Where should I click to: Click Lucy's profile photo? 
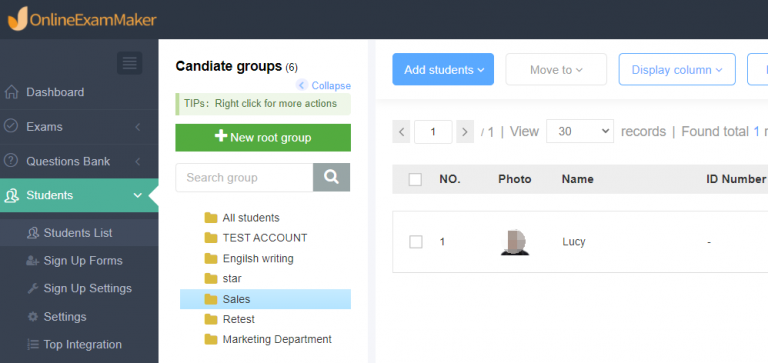[515, 242]
